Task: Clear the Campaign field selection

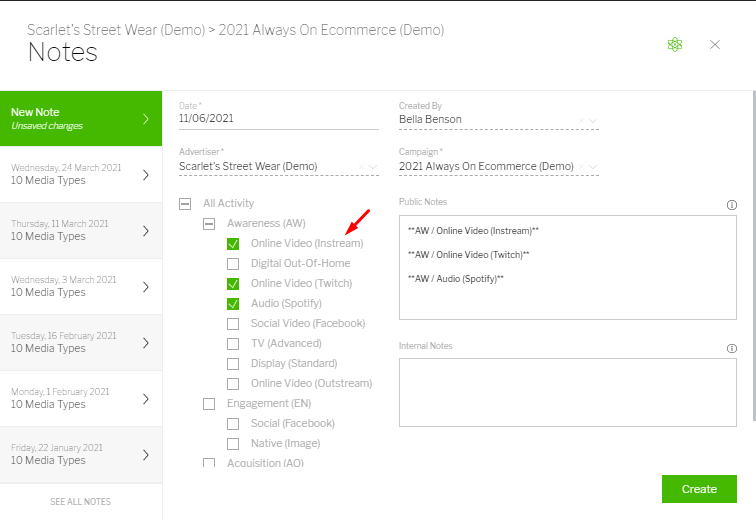Action: [582, 167]
